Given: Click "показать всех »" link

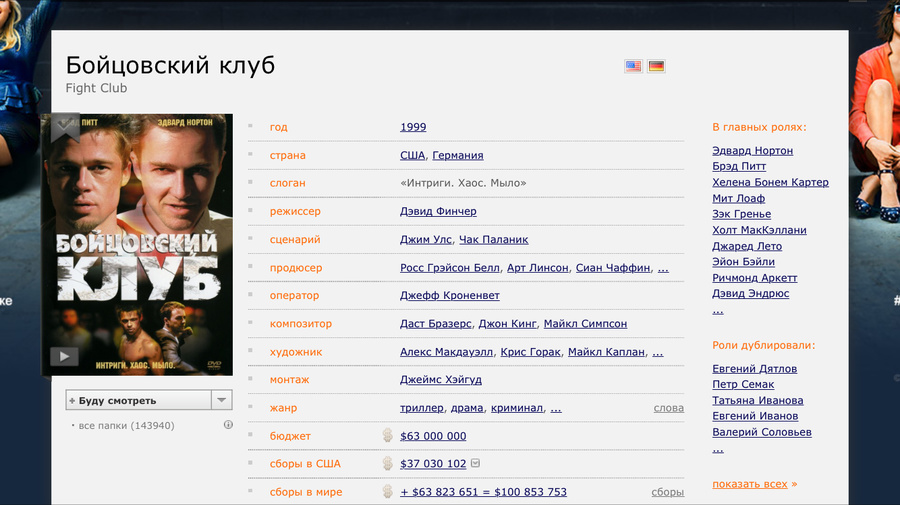Looking at the screenshot, I should 755,484.
